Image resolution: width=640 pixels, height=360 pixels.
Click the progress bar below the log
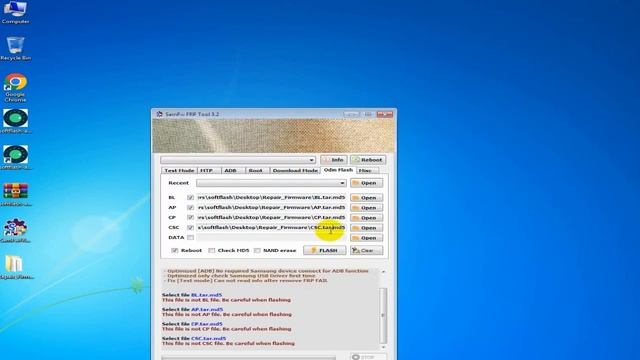248,358
